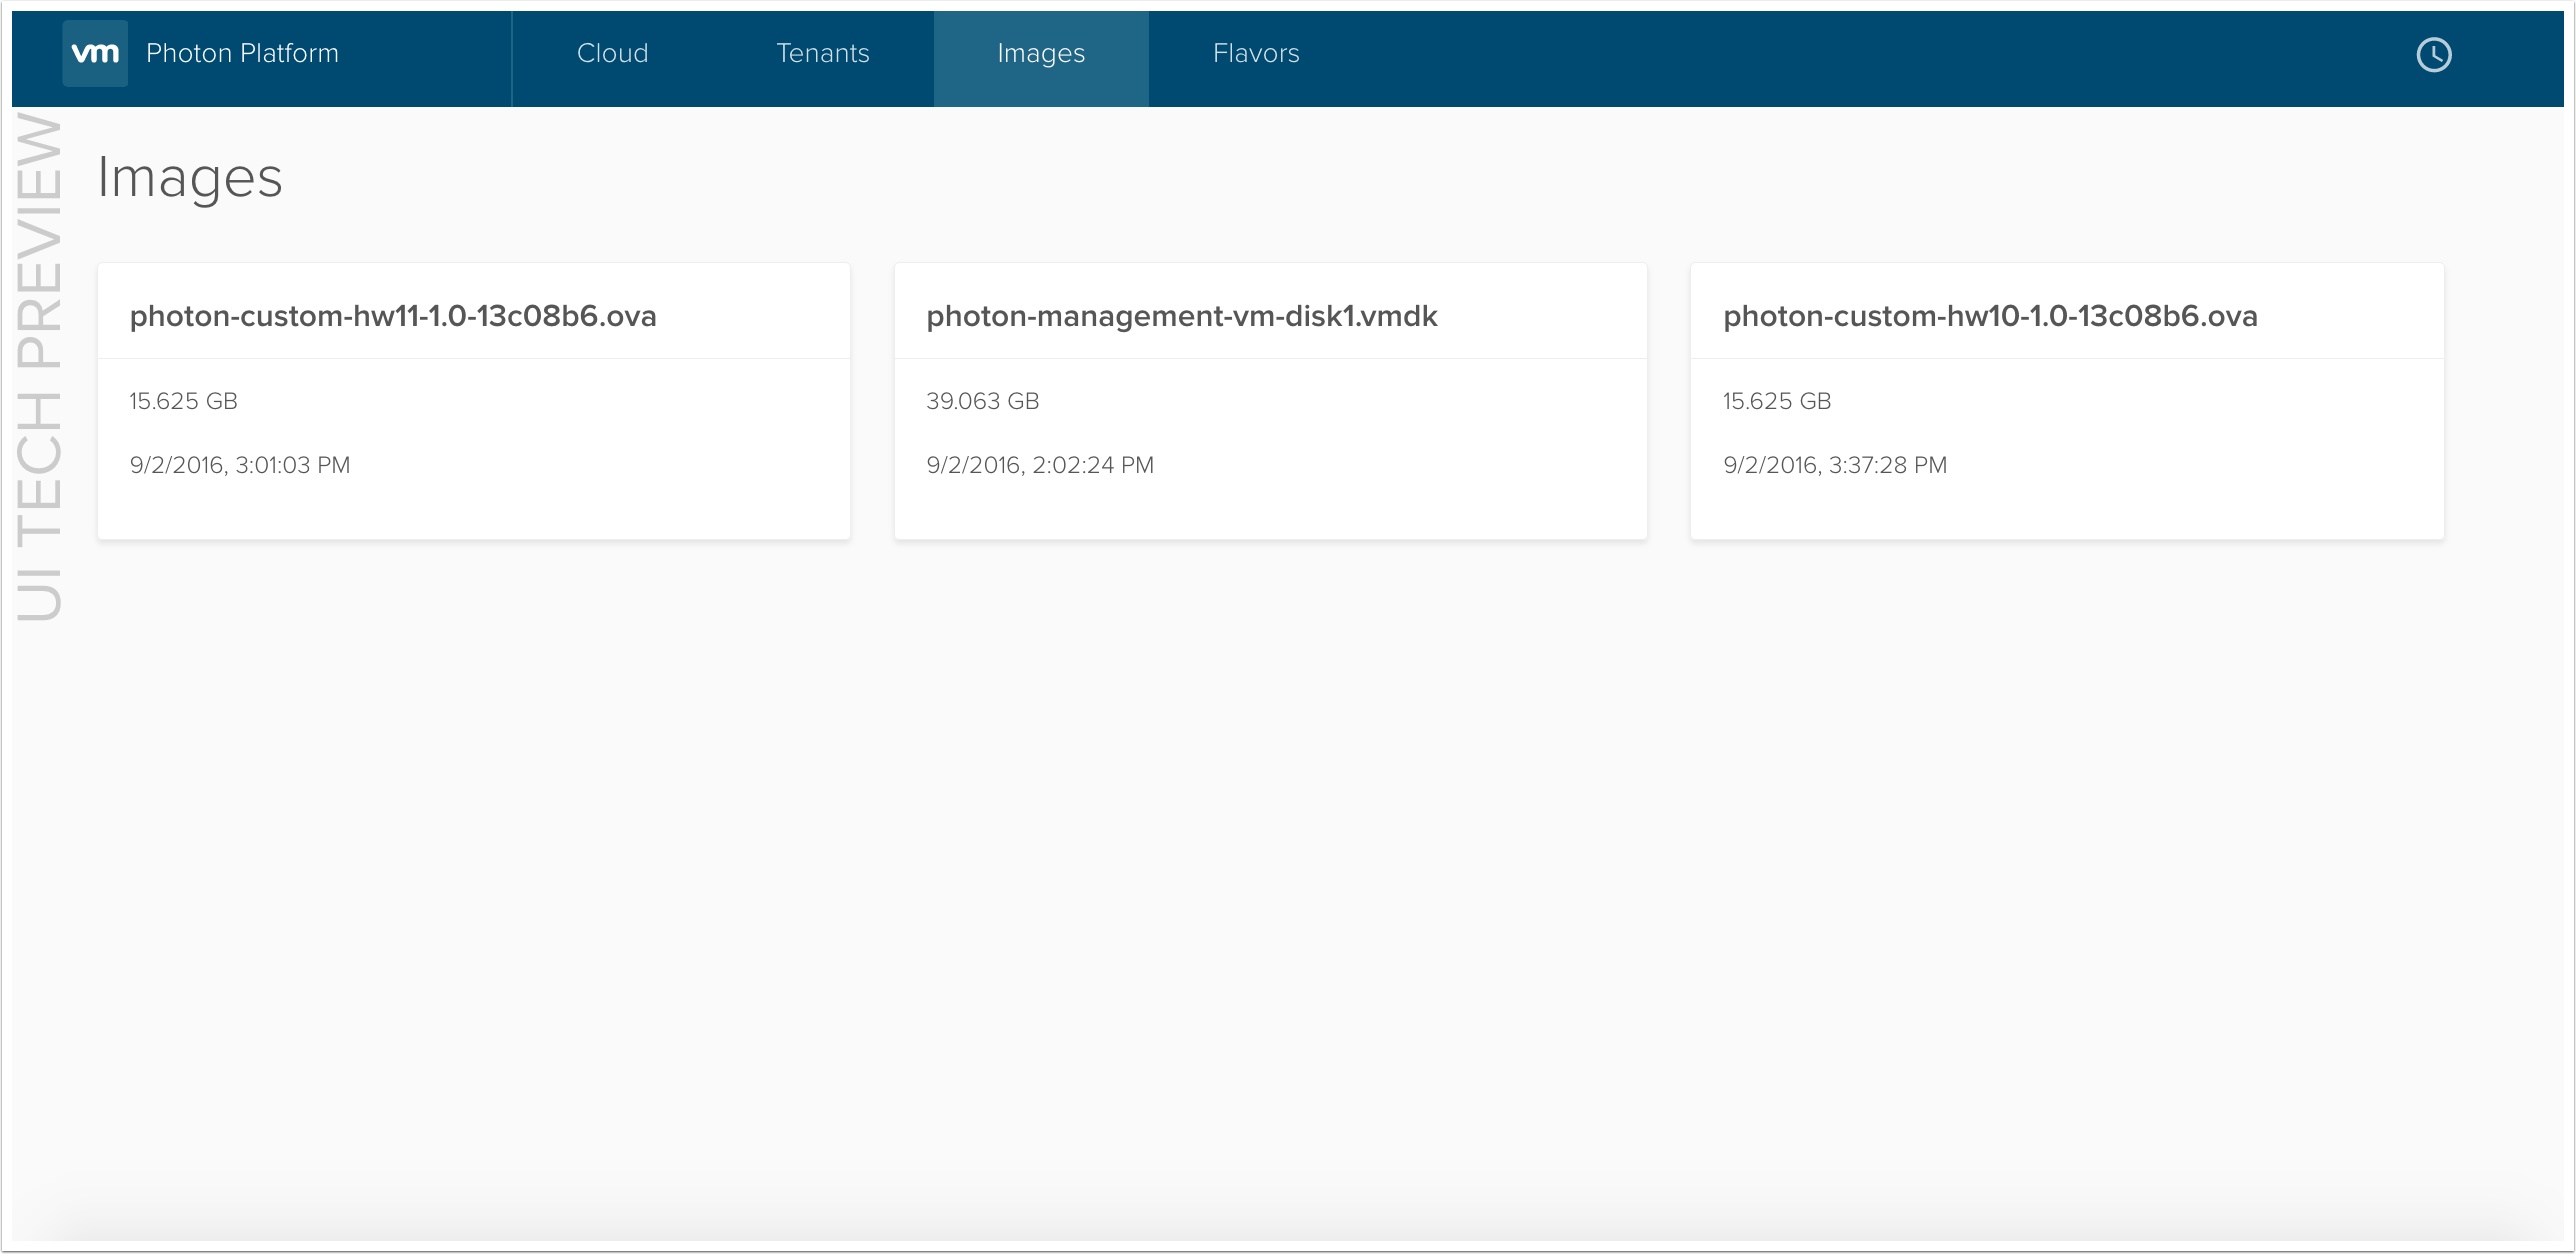The height and width of the screenshot is (1254, 2576).
Task: Open photon-custom-hw10-1.0-13c08b6.ova image card
Action: [x=2067, y=401]
